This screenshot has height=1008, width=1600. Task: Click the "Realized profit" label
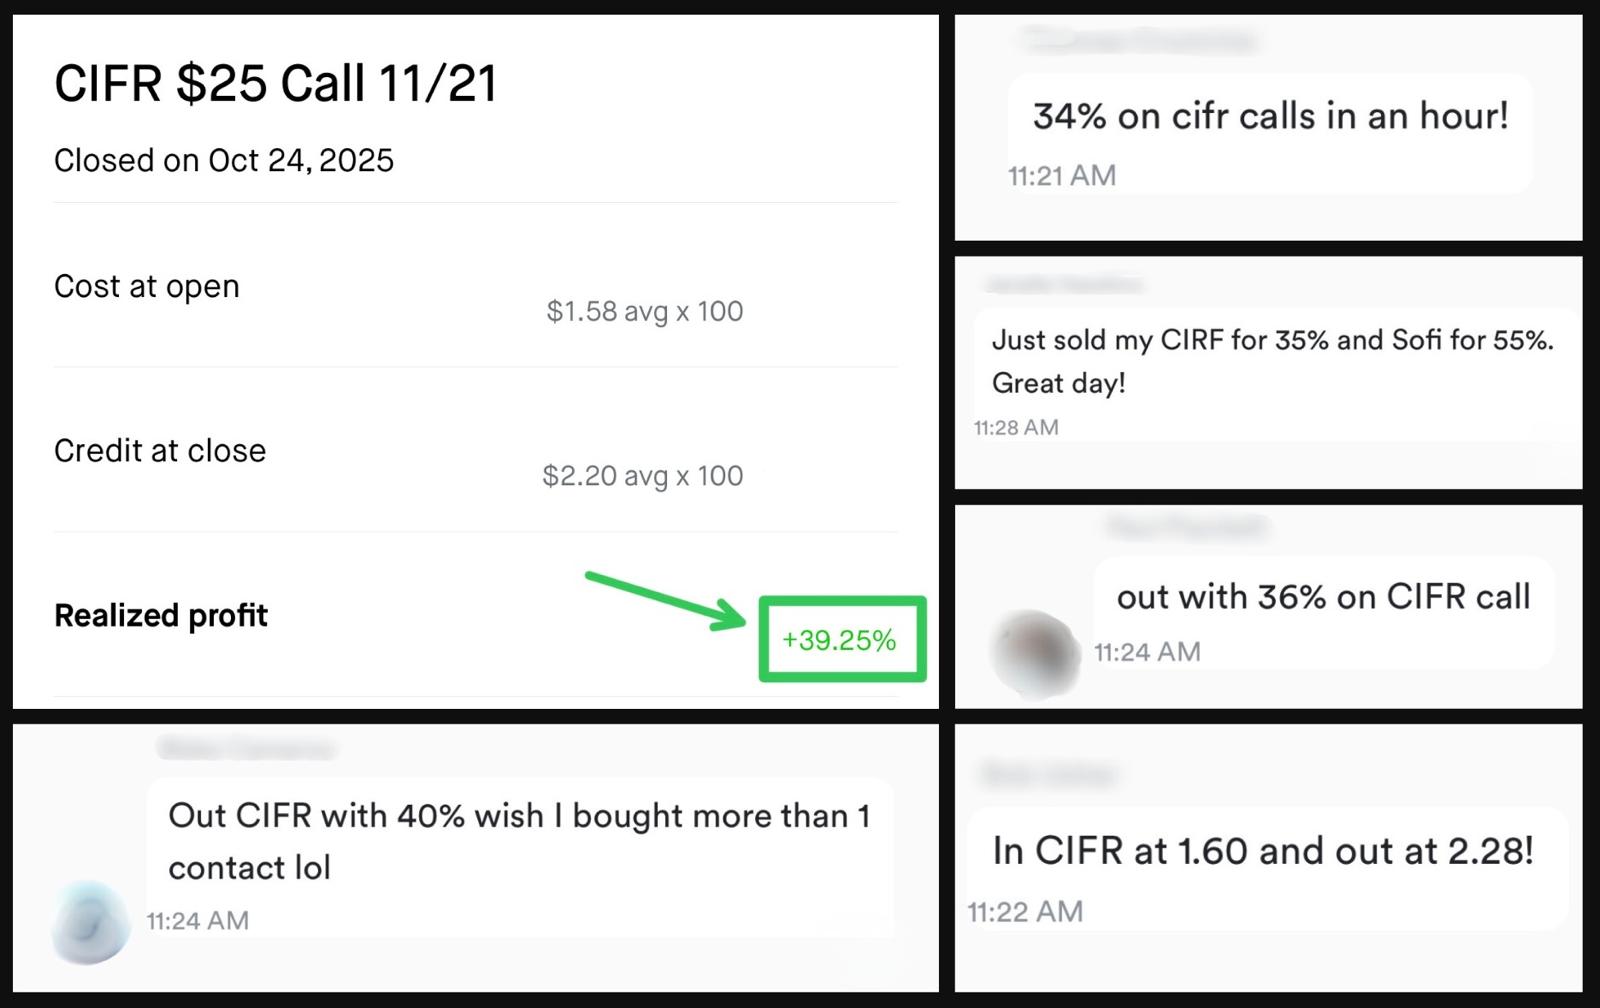(x=161, y=615)
